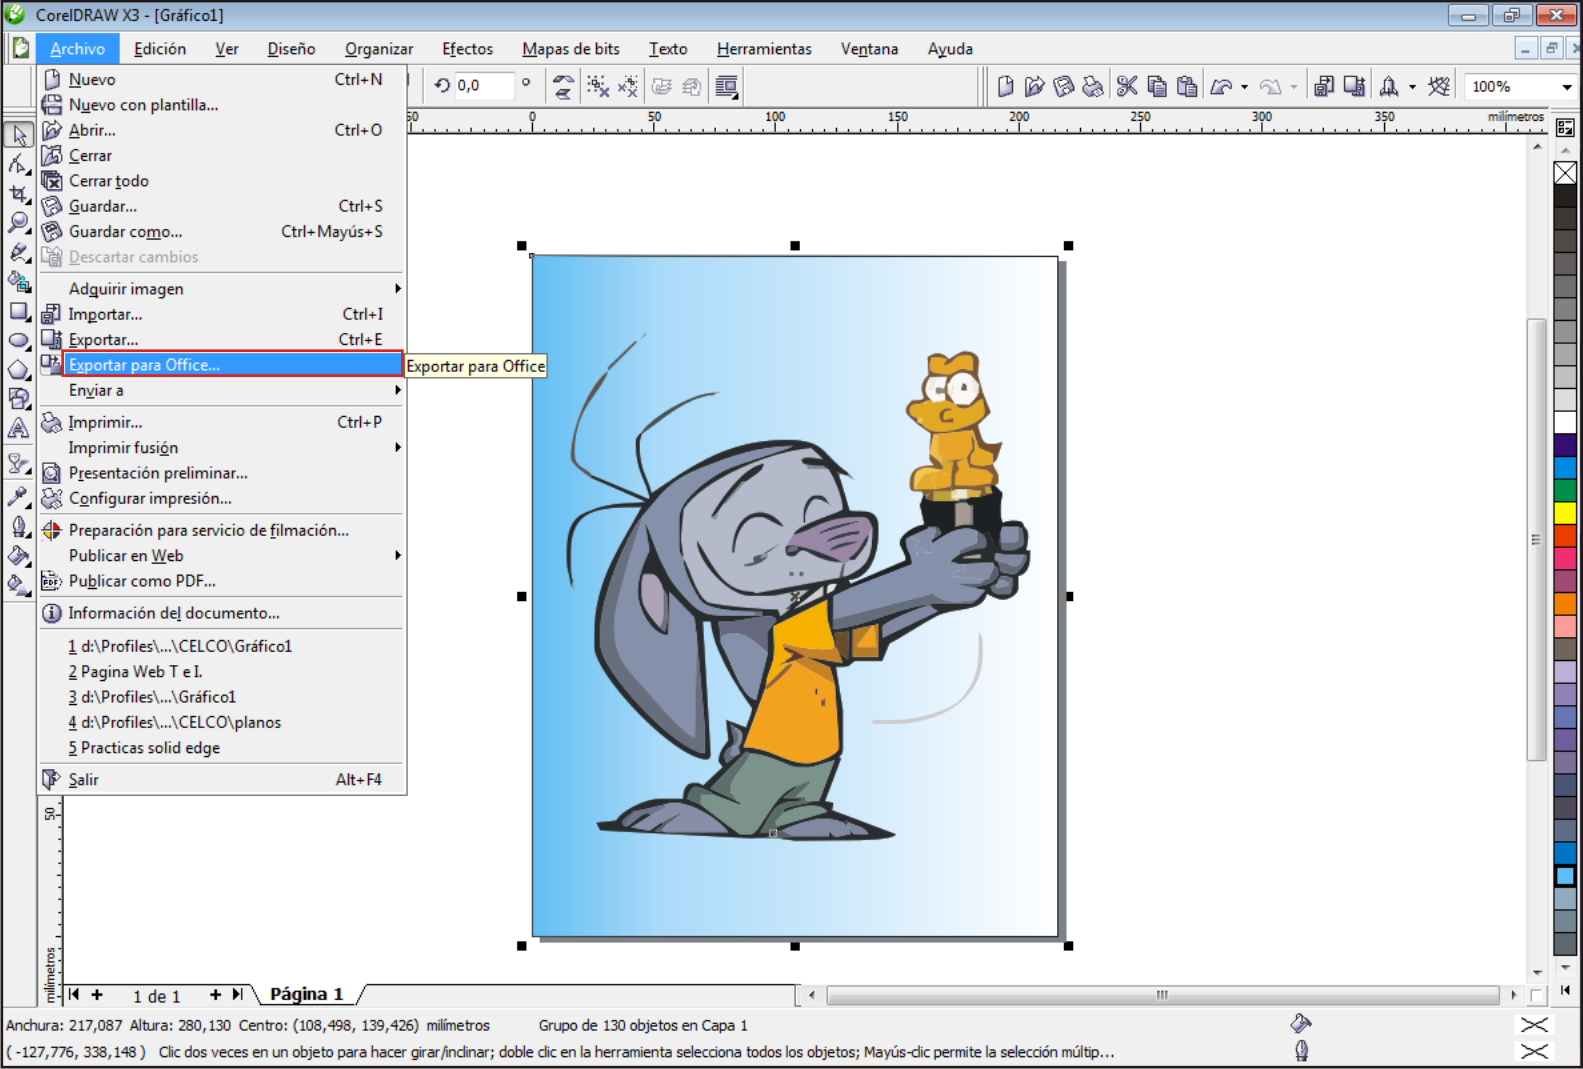Pick the yellow swatch in color palette
Viewport: 1583px width, 1069px height.
(x=1565, y=513)
